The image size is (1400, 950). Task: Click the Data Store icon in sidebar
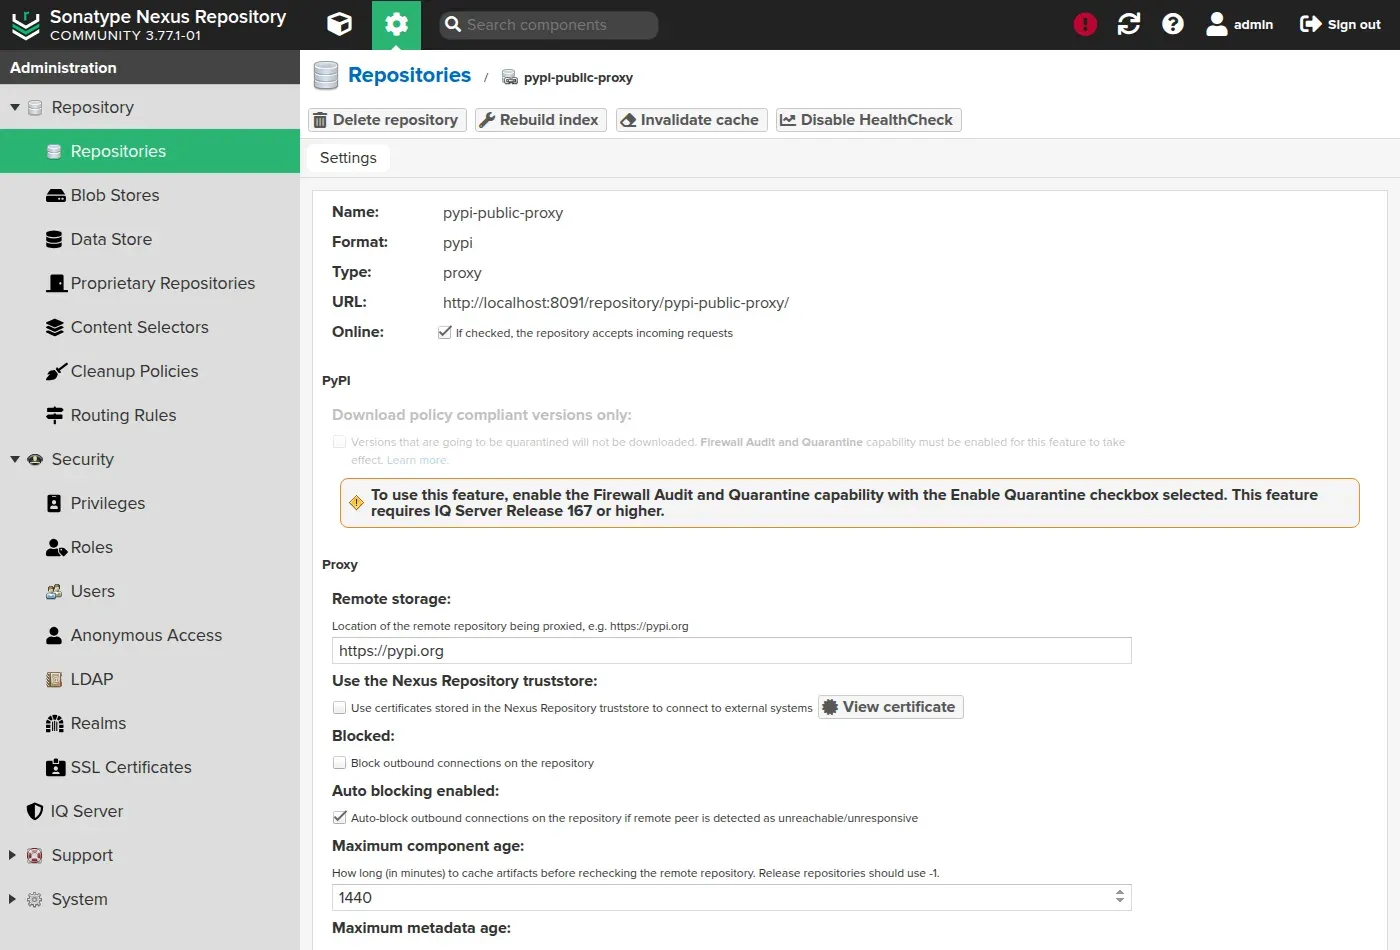click(x=55, y=240)
